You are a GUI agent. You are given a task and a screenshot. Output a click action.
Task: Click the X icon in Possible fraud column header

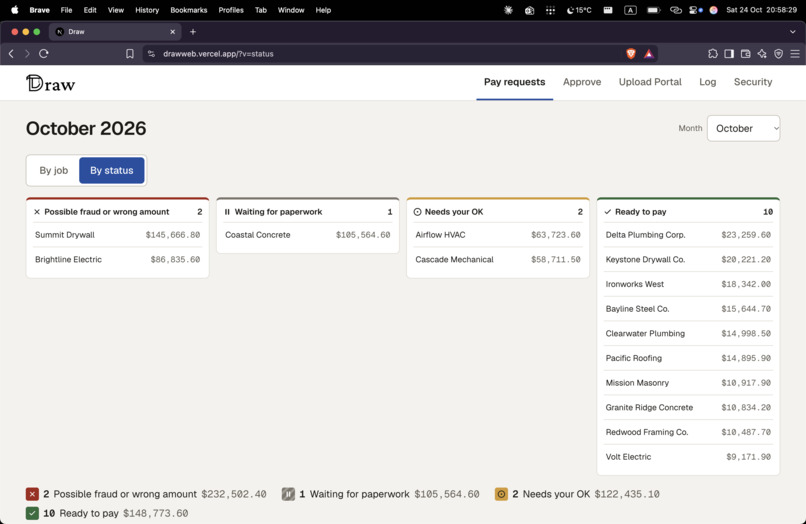[x=37, y=212]
